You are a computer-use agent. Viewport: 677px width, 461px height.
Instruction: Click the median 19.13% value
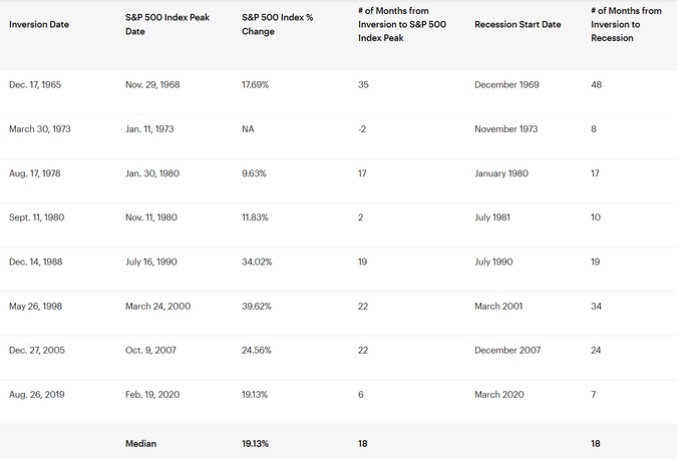click(x=257, y=442)
